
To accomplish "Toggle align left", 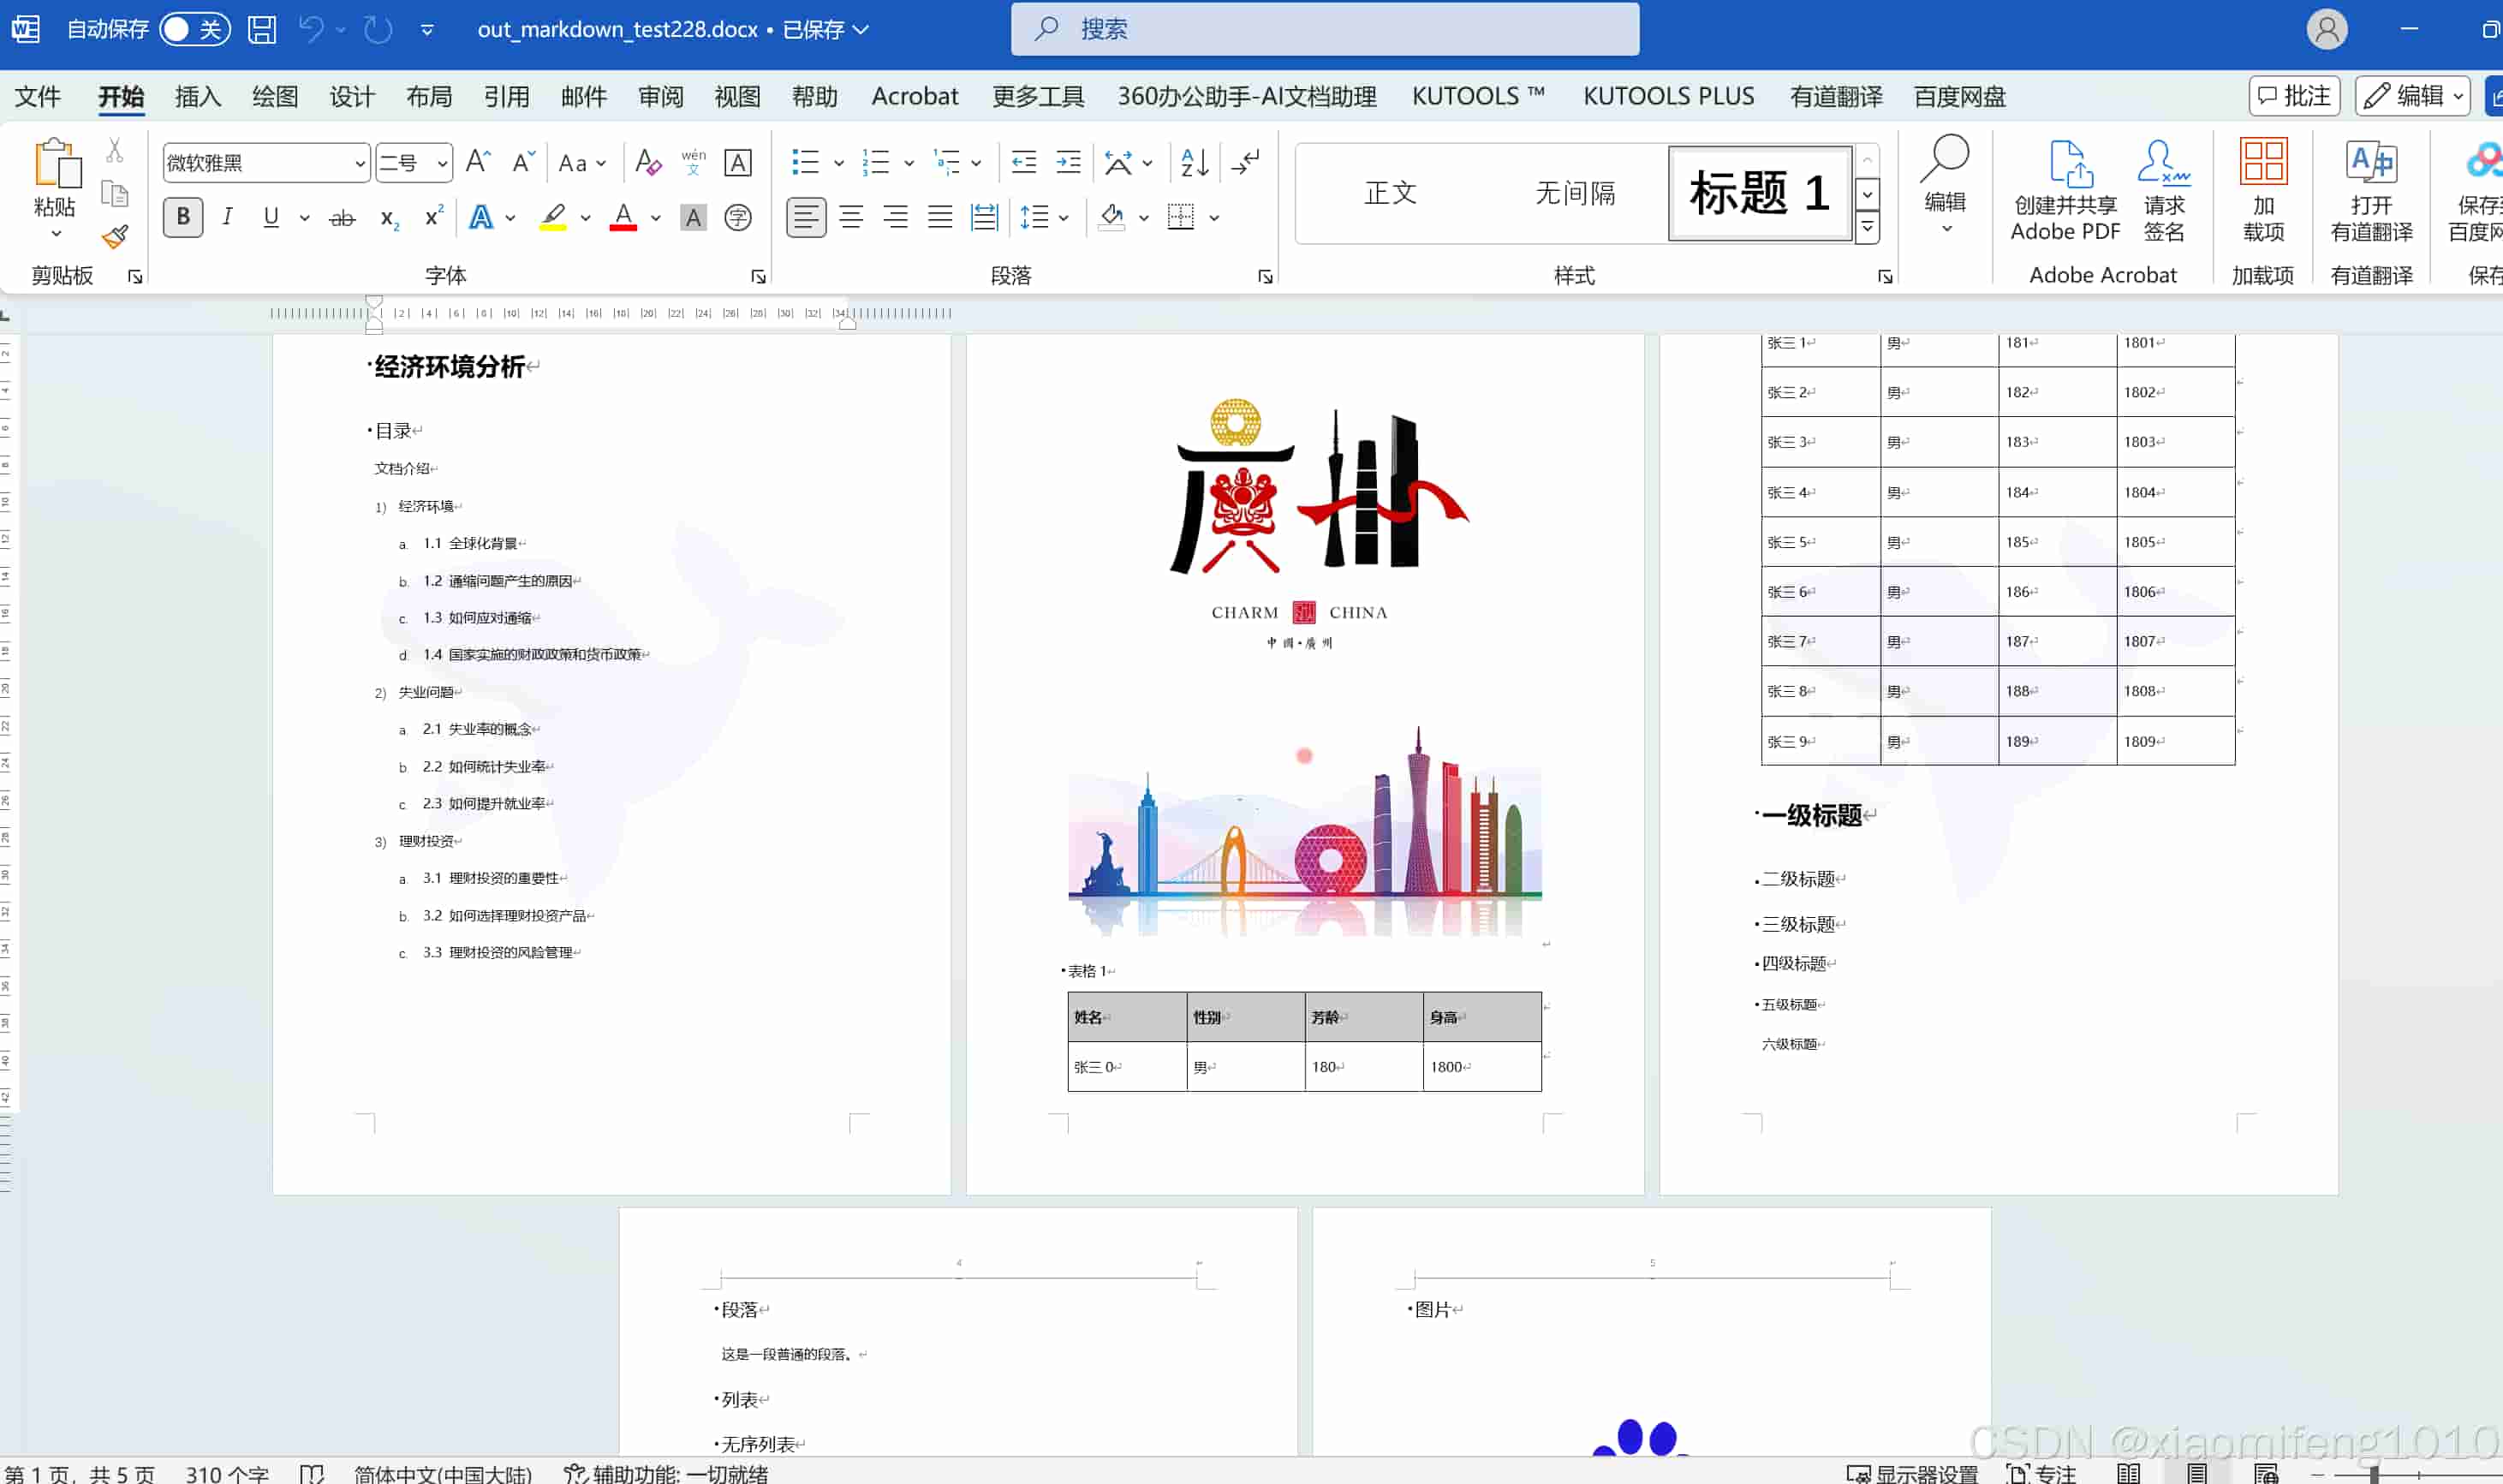I will 806,217.
